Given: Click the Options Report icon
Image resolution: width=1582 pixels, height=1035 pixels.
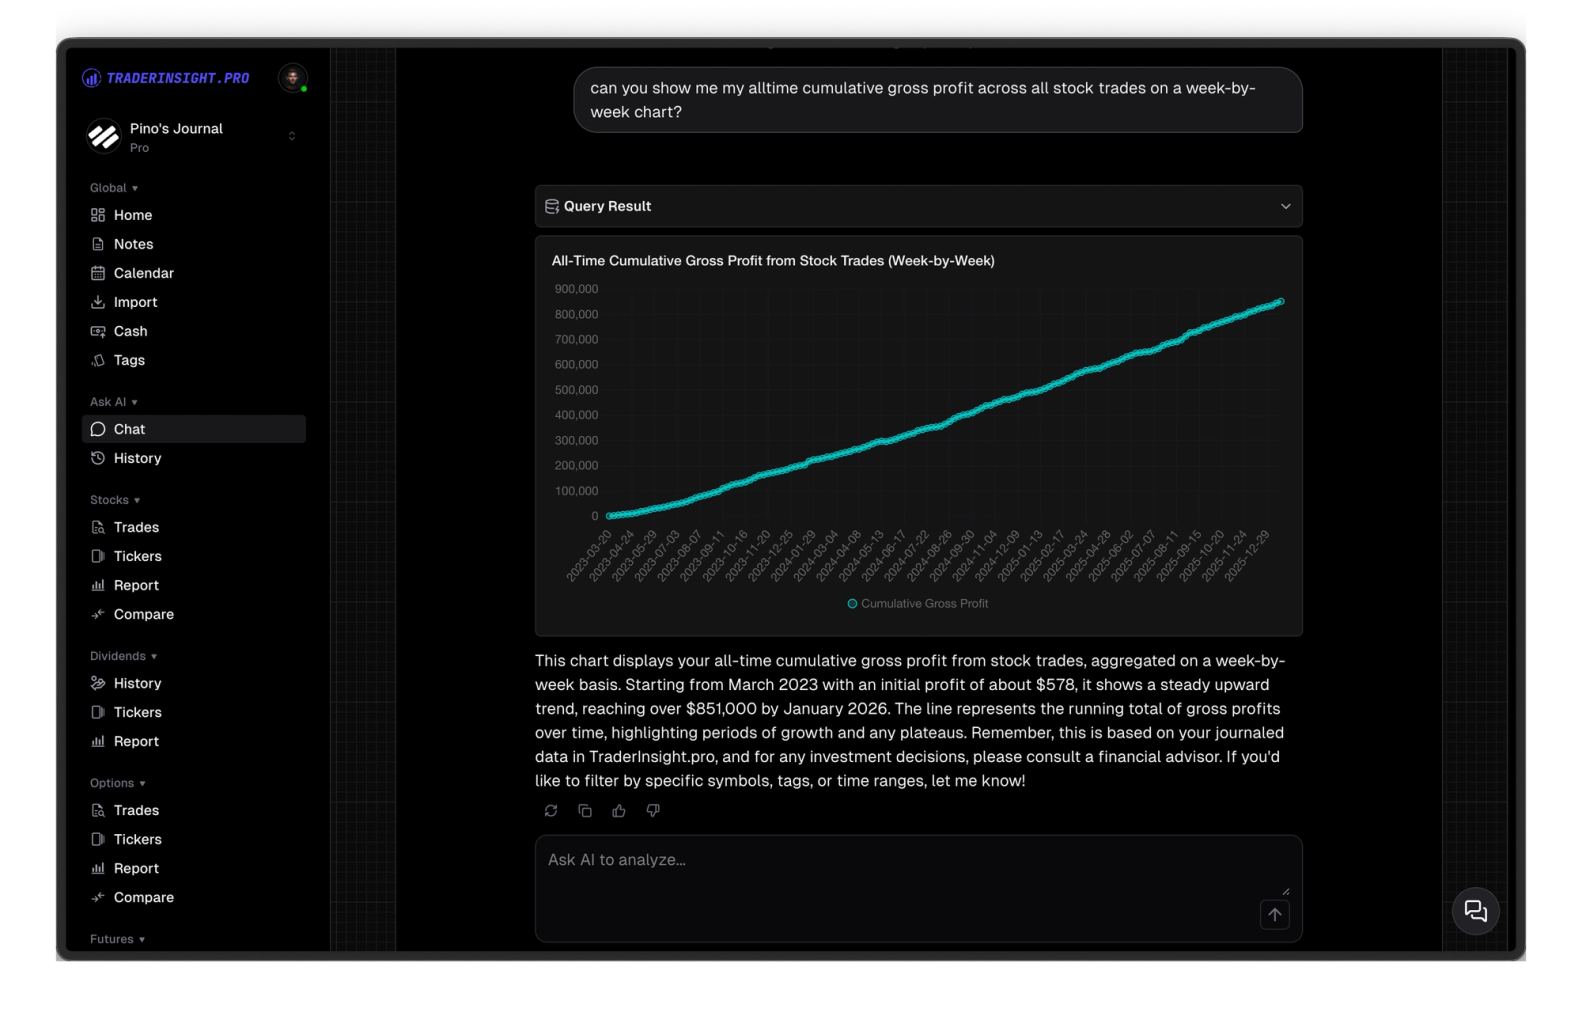Looking at the screenshot, I should (x=98, y=868).
